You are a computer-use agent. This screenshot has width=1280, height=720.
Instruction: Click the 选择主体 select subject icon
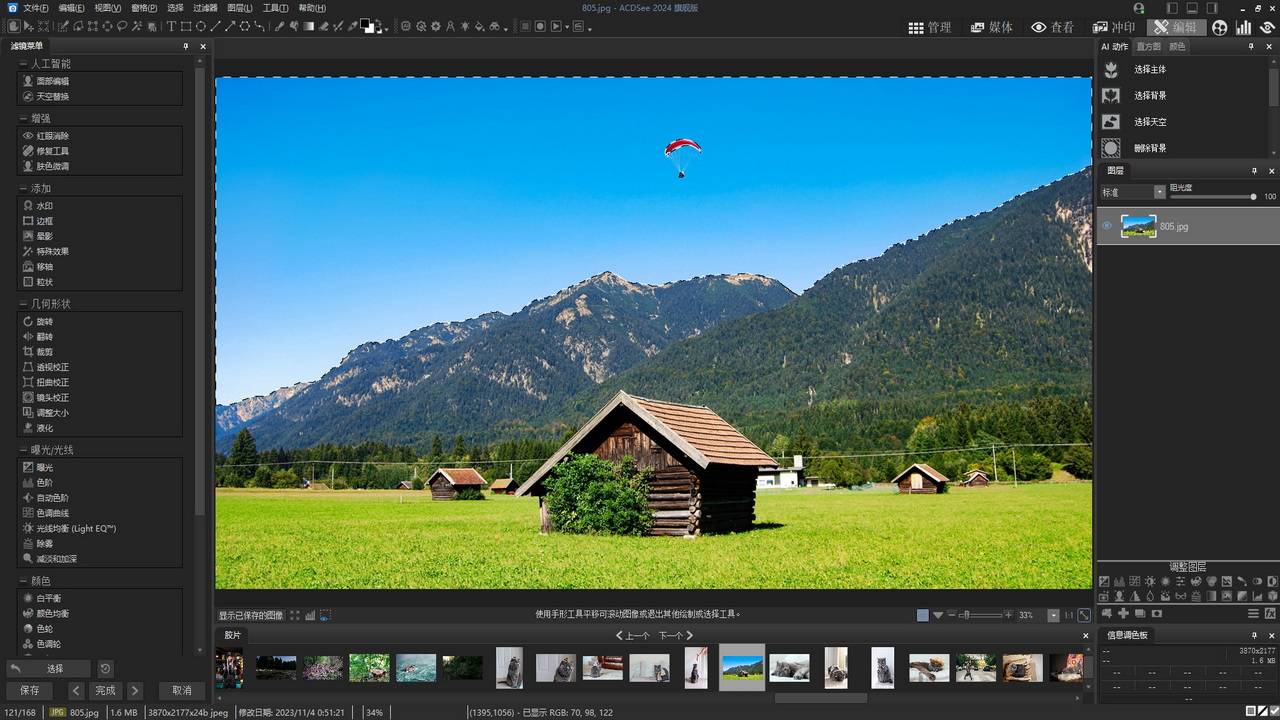pos(1110,70)
